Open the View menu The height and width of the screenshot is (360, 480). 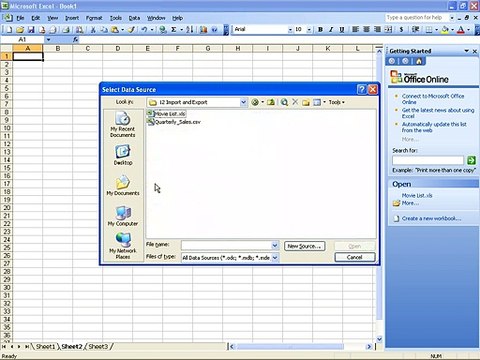52,18
